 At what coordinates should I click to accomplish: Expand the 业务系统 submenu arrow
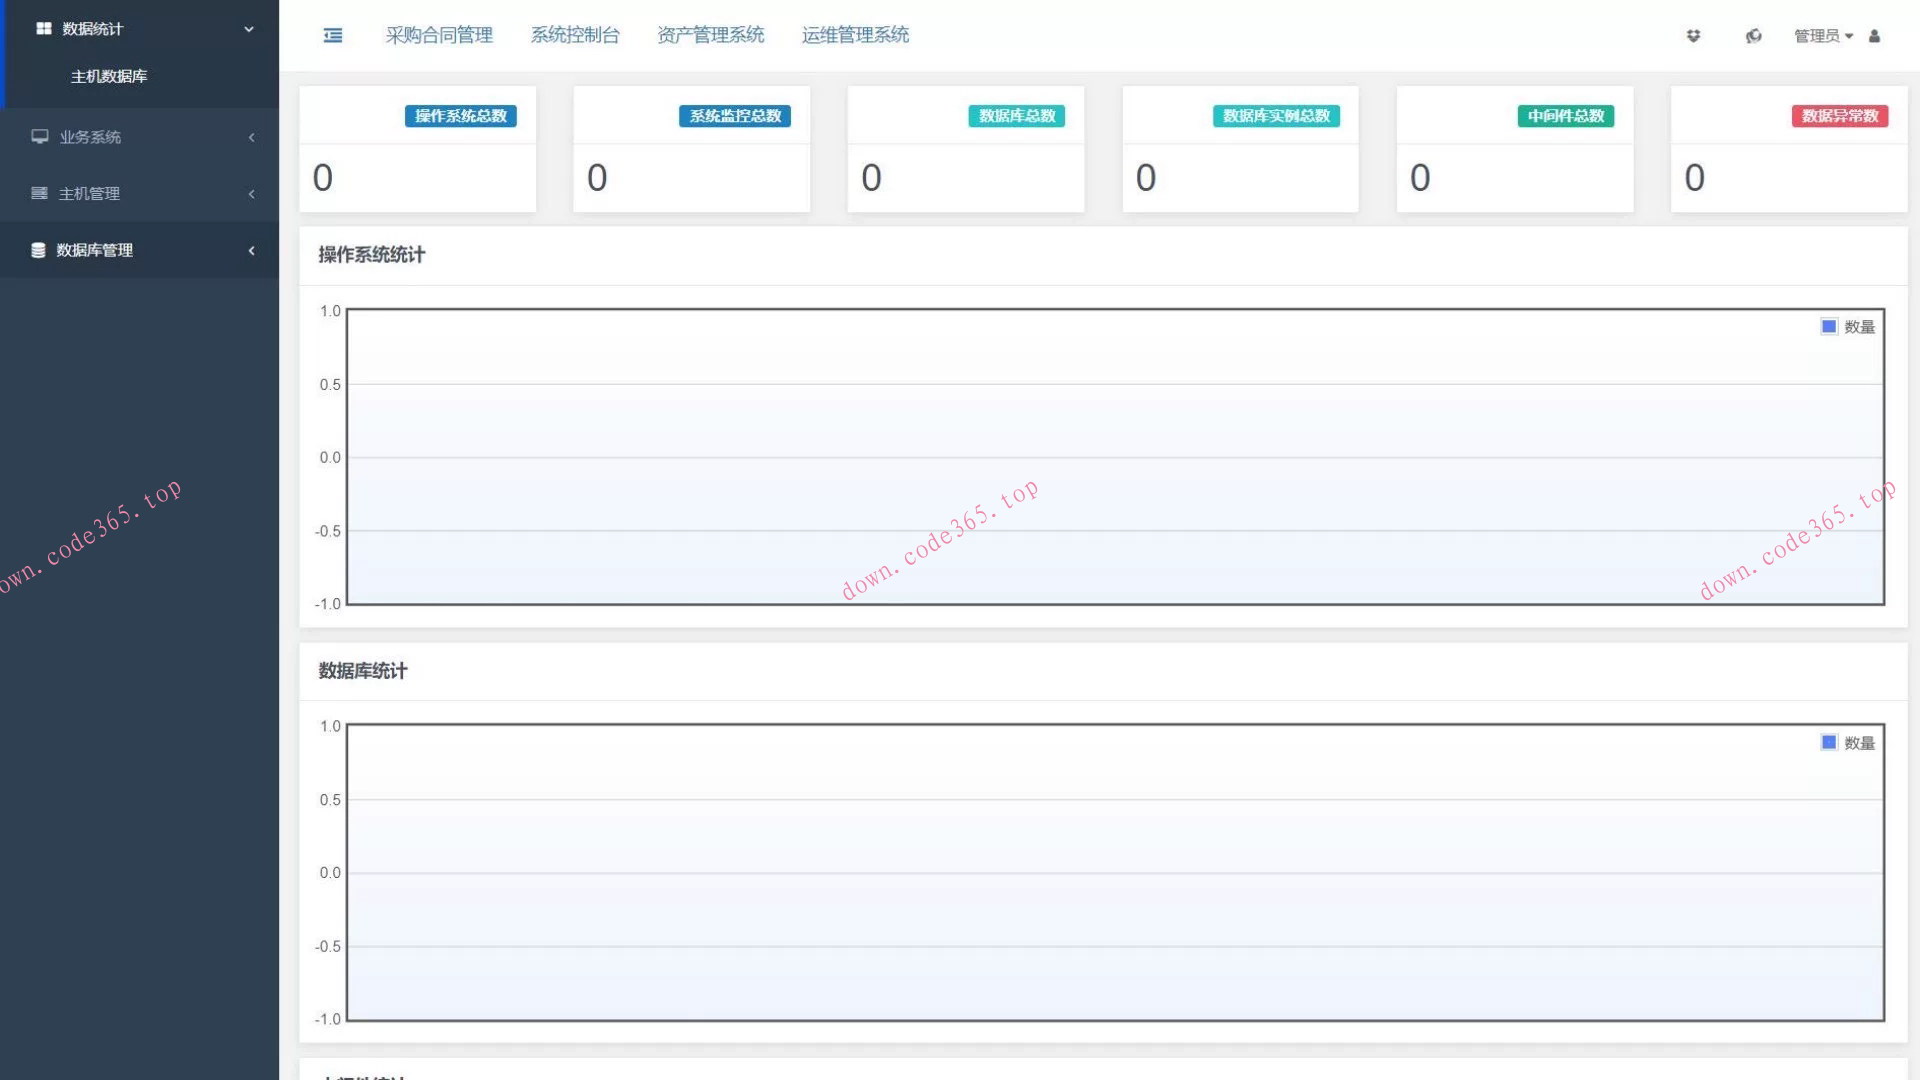pos(251,137)
